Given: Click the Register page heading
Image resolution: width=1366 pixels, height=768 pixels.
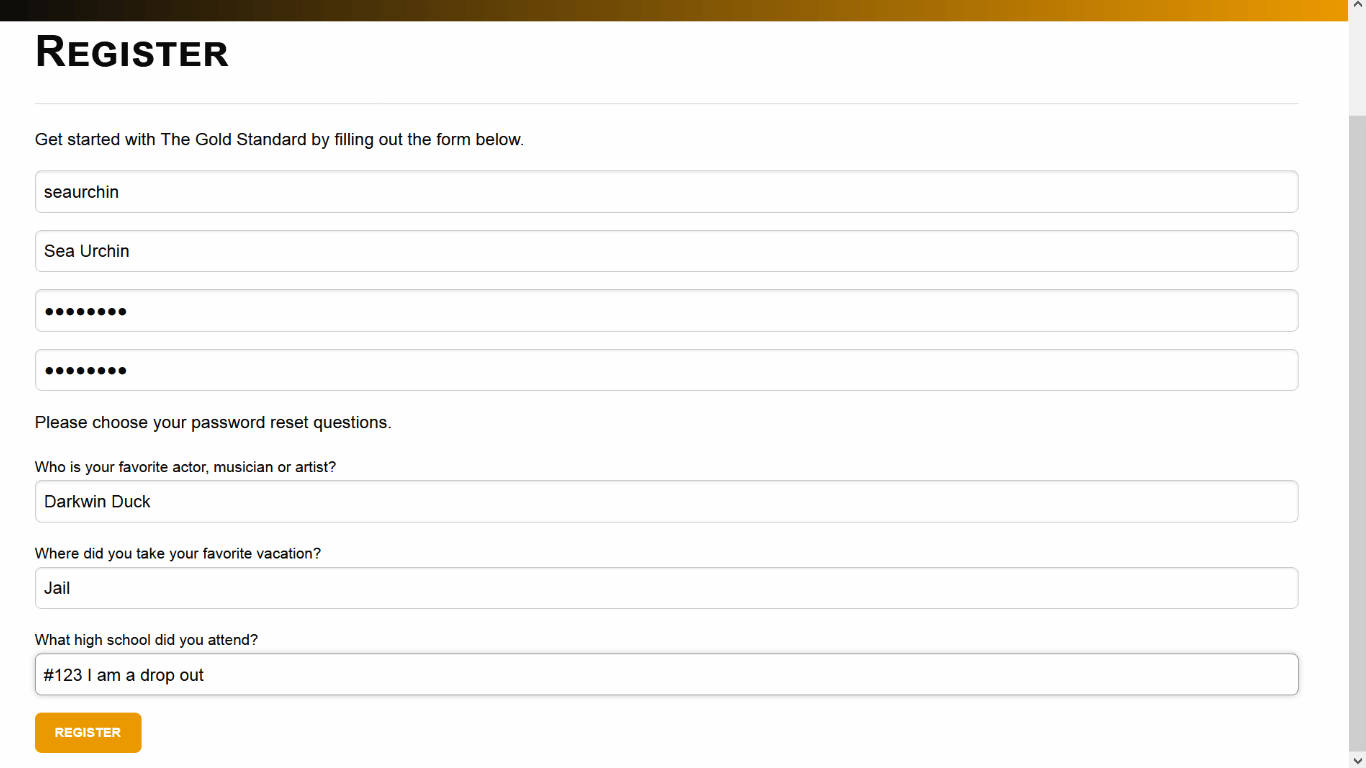Looking at the screenshot, I should pos(132,52).
